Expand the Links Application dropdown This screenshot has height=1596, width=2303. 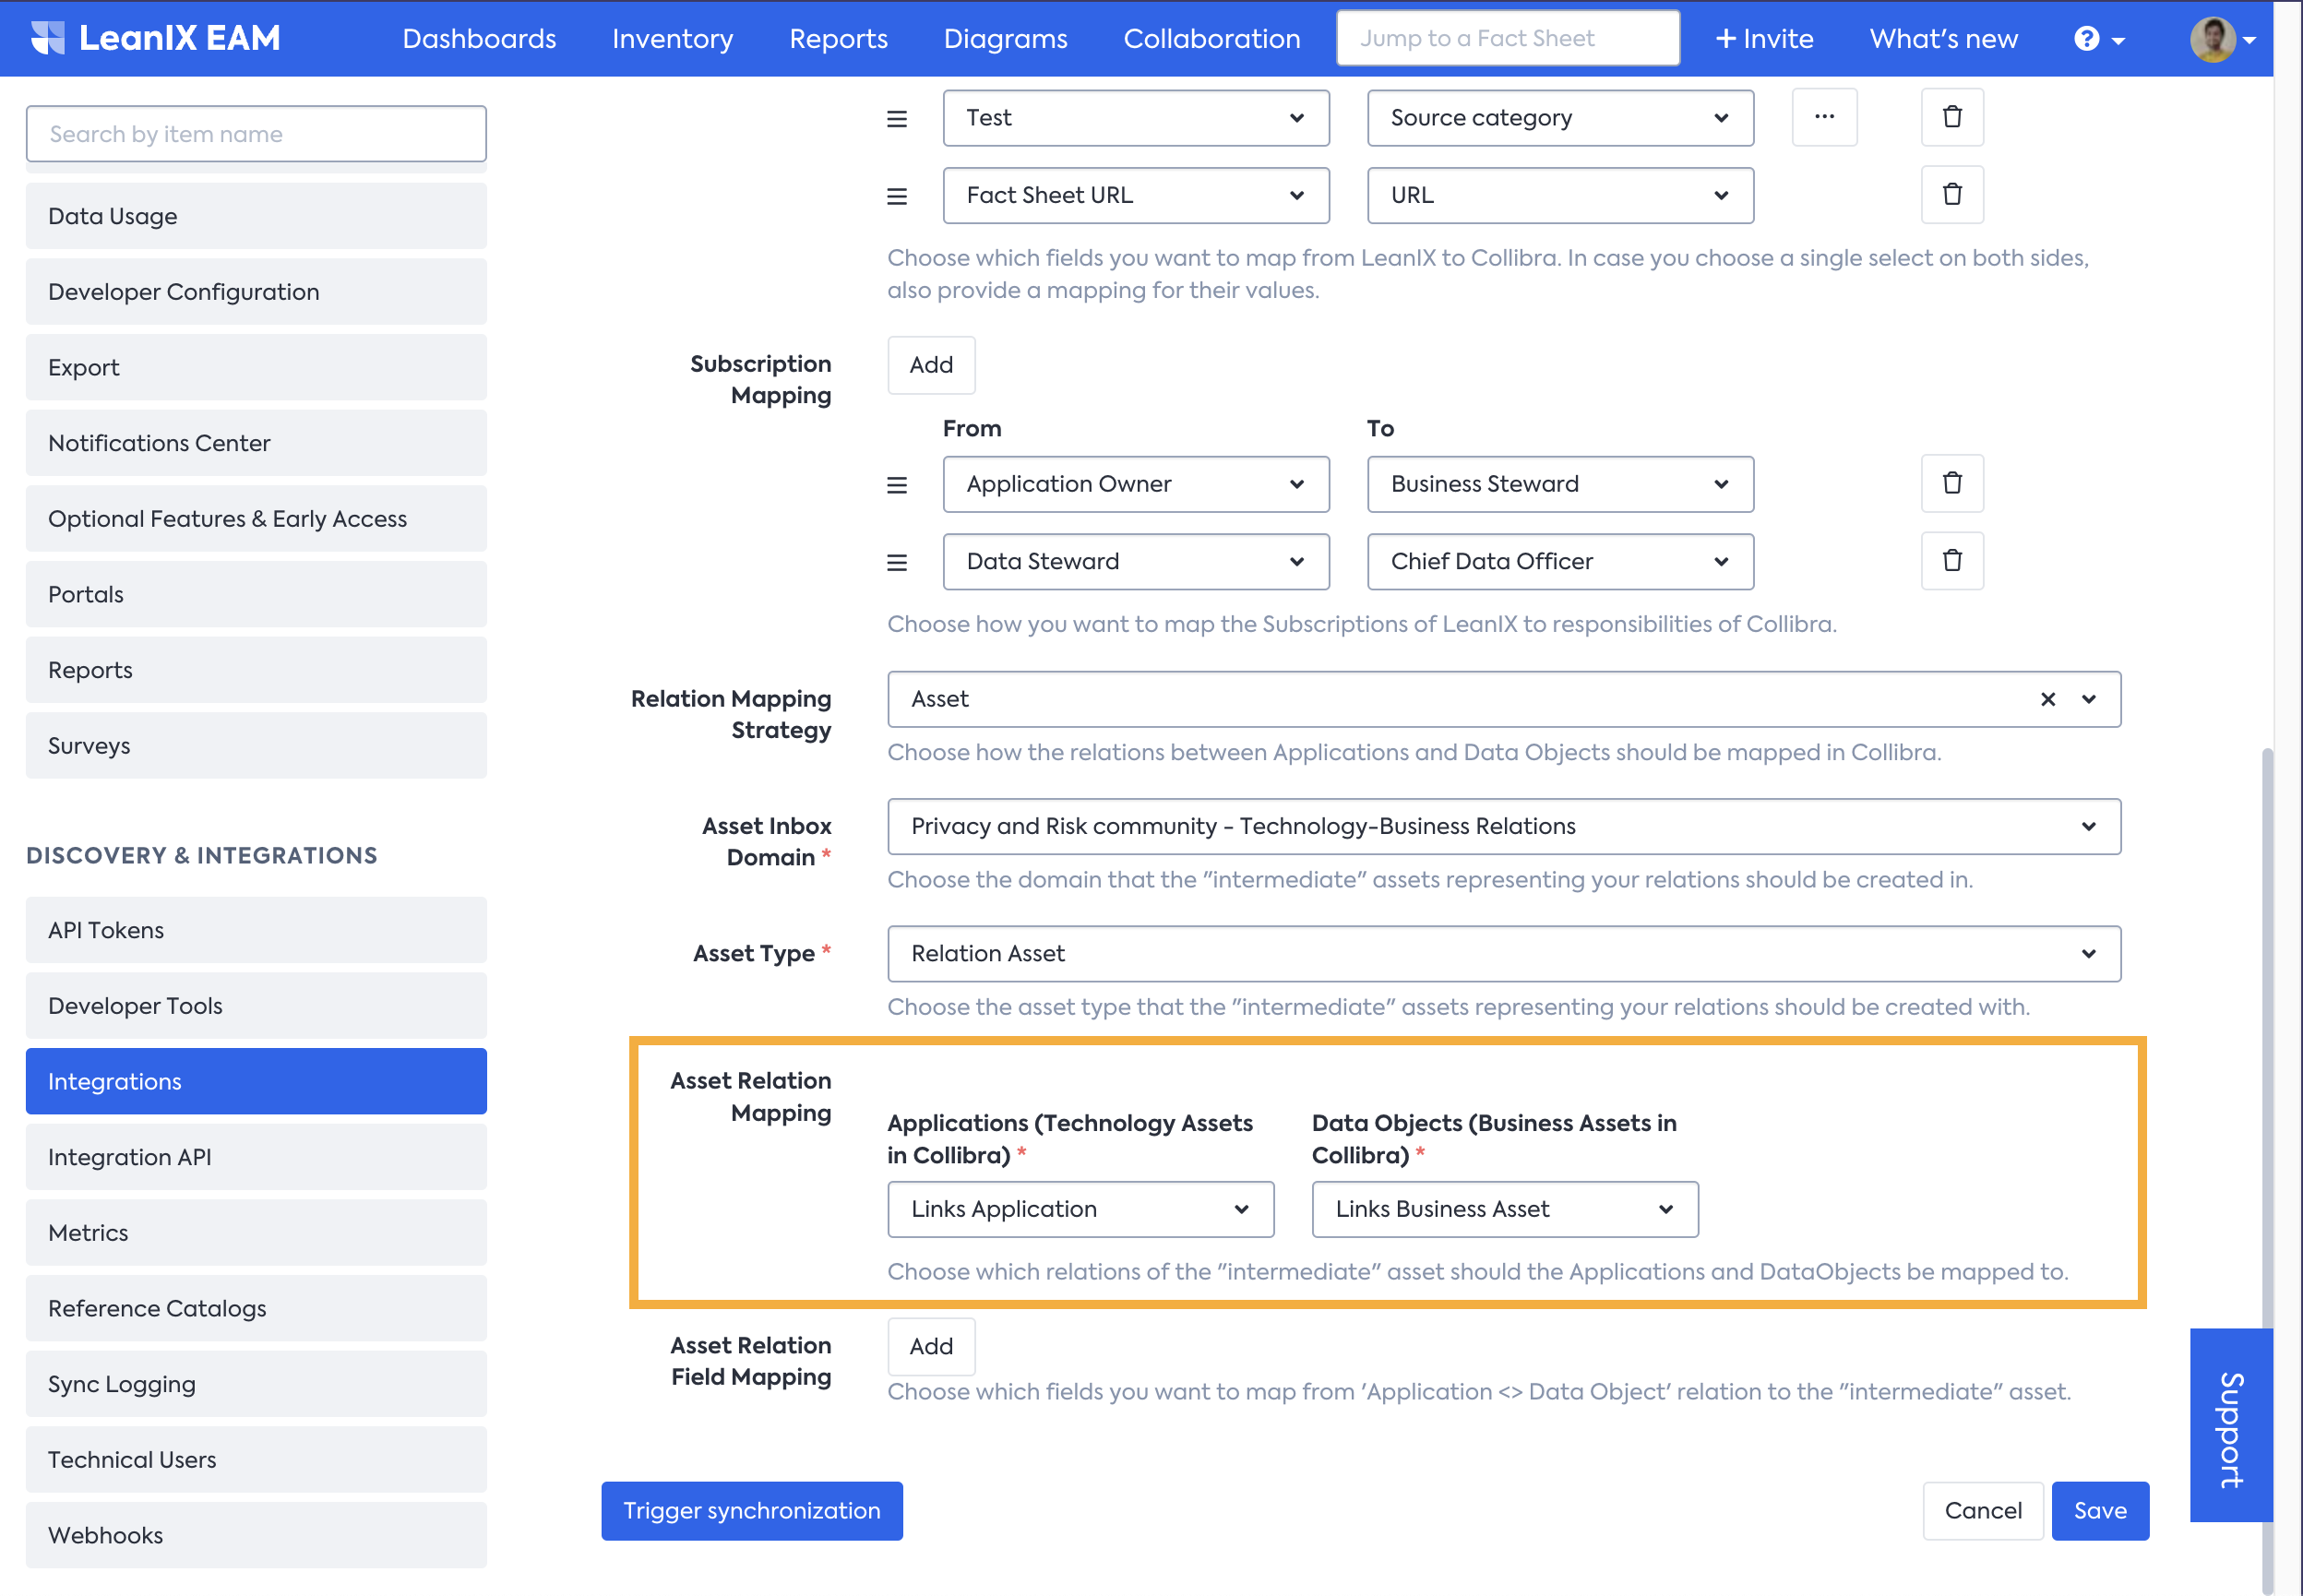pyautogui.click(x=1080, y=1209)
